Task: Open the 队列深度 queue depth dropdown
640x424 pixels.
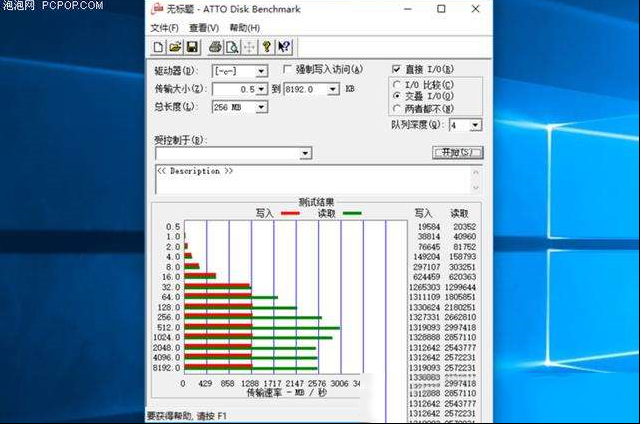Action: coord(476,125)
